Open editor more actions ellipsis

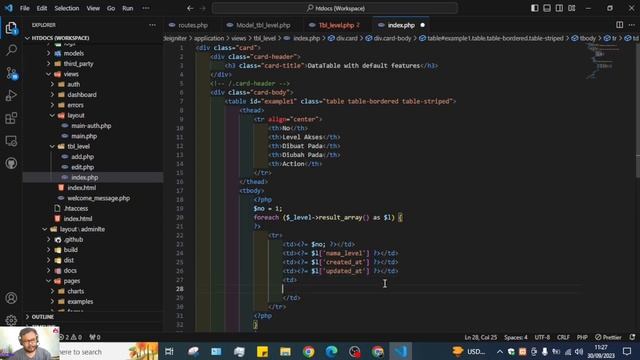(x=631, y=25)
